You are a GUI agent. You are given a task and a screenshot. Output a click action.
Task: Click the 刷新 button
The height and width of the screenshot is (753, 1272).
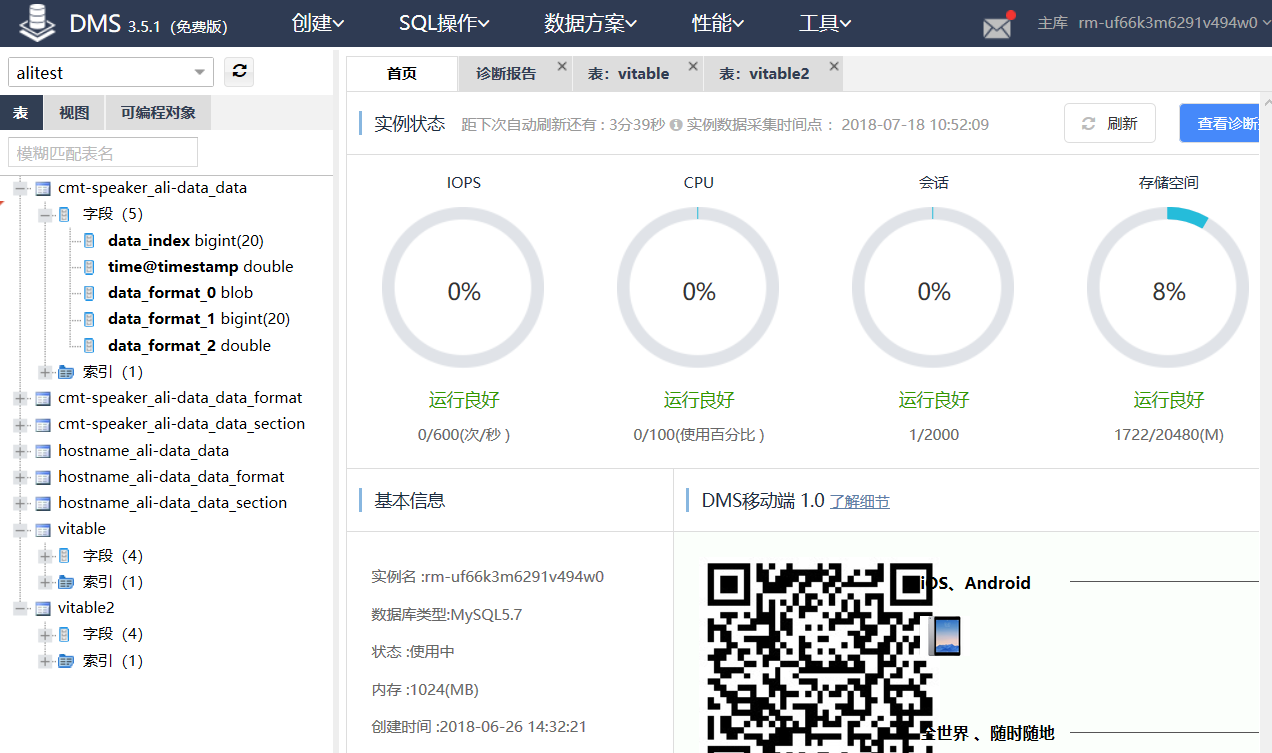pyautogui.click(x=1110, y=123)
